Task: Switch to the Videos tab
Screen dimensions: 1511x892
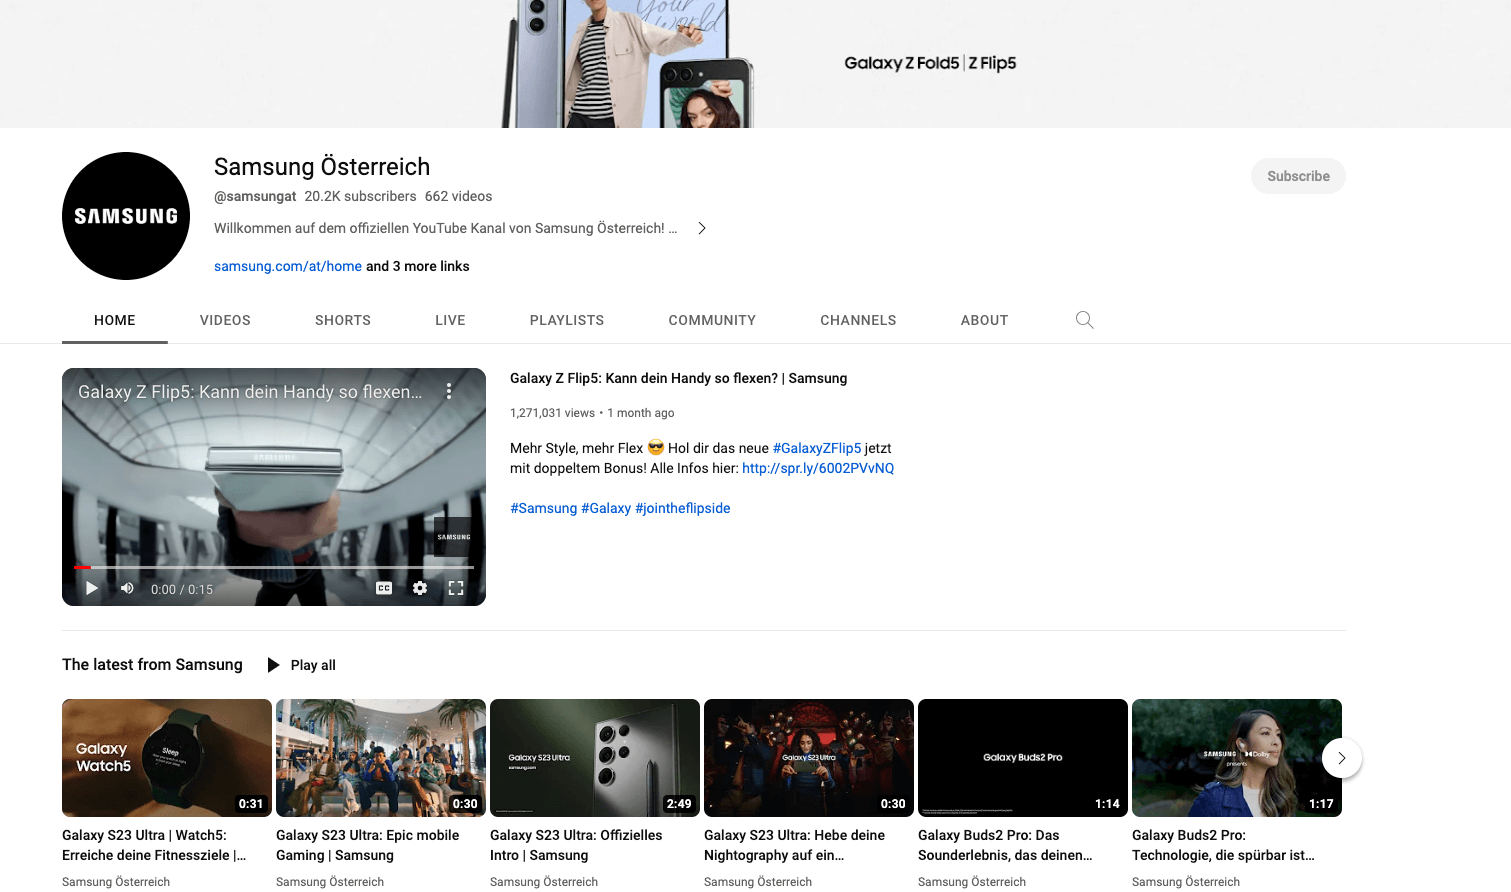Action: [225, 320]
